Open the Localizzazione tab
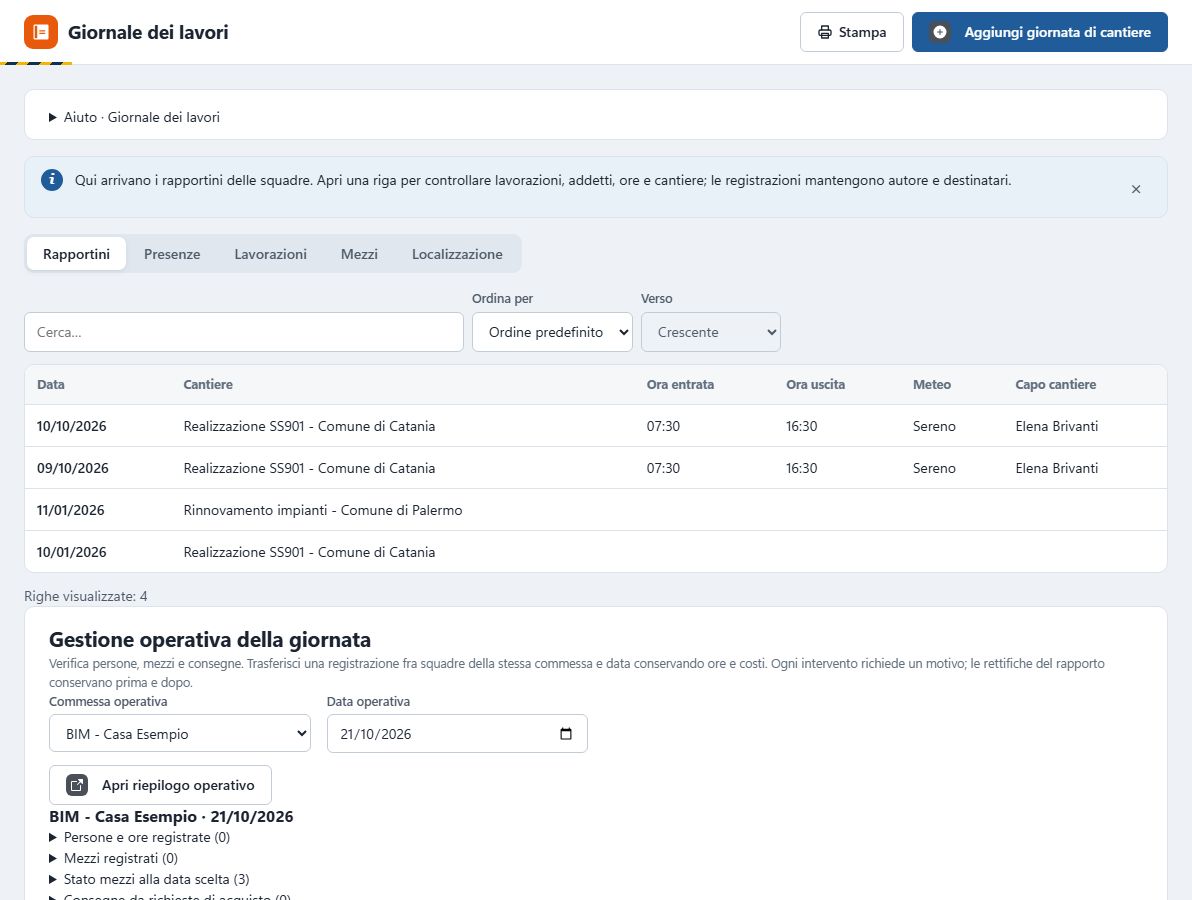 pos(458,254)
